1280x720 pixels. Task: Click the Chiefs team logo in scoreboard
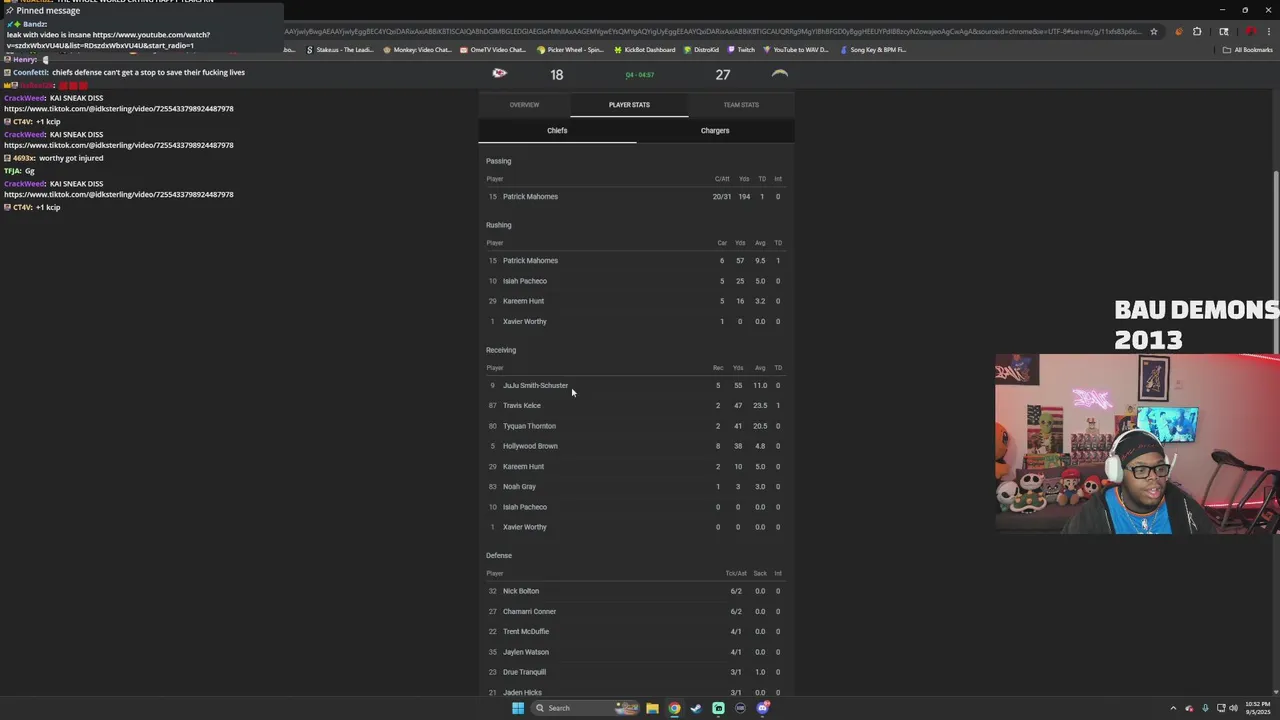pos(499,74)
